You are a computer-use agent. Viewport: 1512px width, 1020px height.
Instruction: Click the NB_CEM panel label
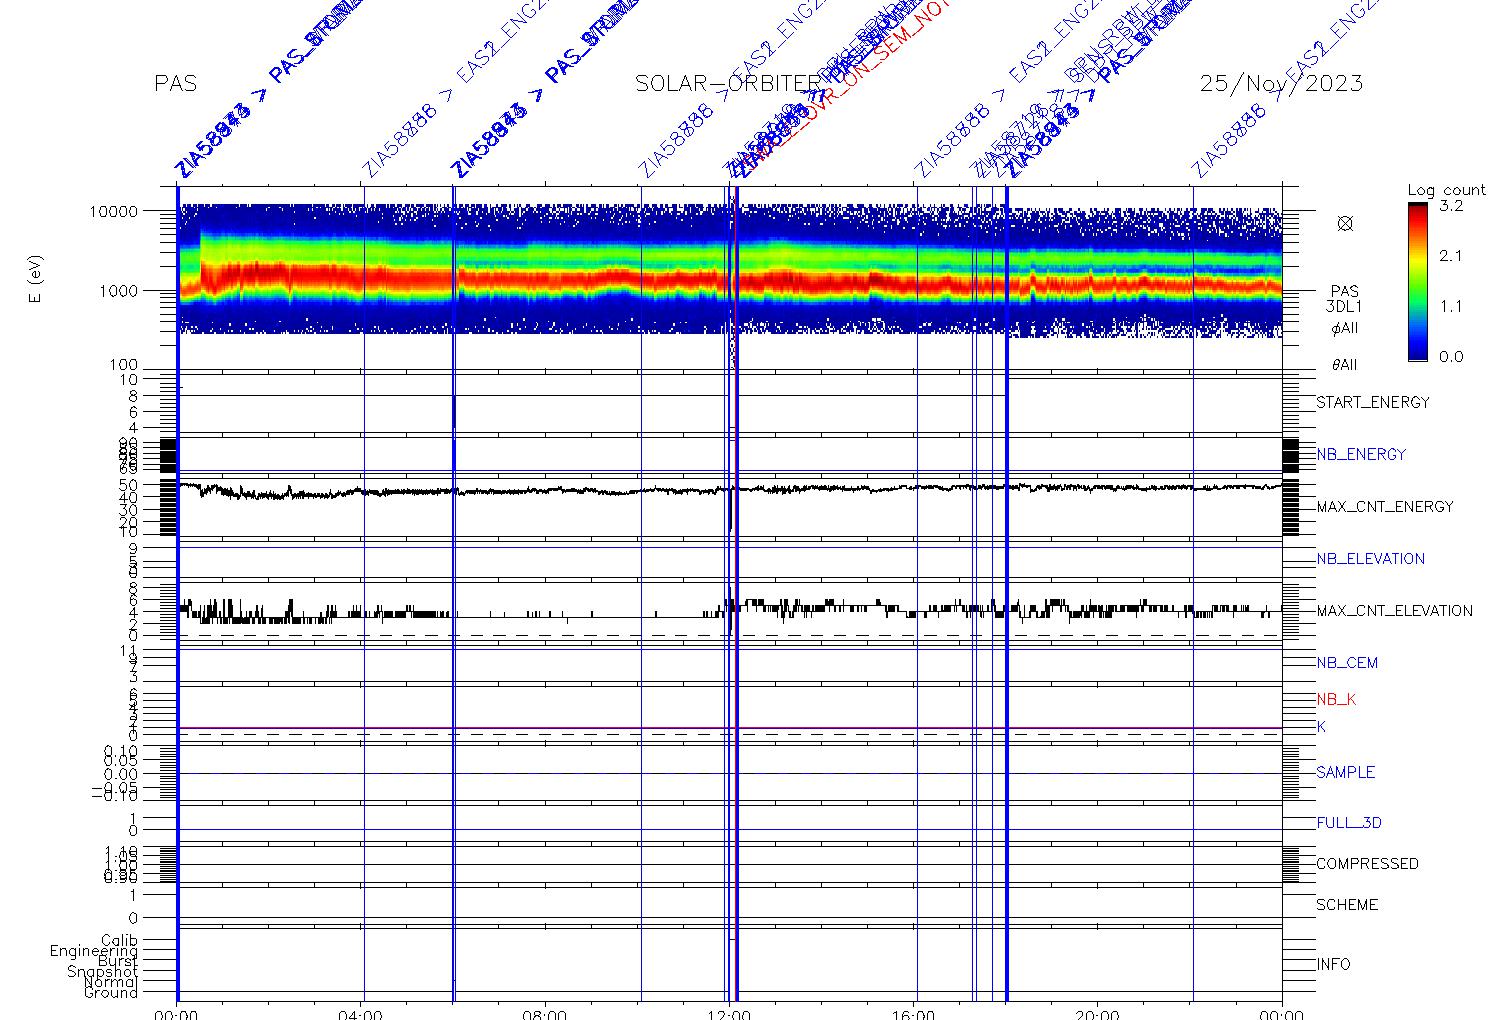pos(1347,663)
